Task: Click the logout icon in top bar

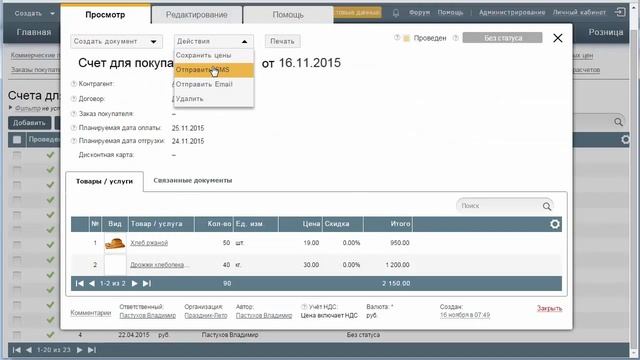Action: pos(620,12)
